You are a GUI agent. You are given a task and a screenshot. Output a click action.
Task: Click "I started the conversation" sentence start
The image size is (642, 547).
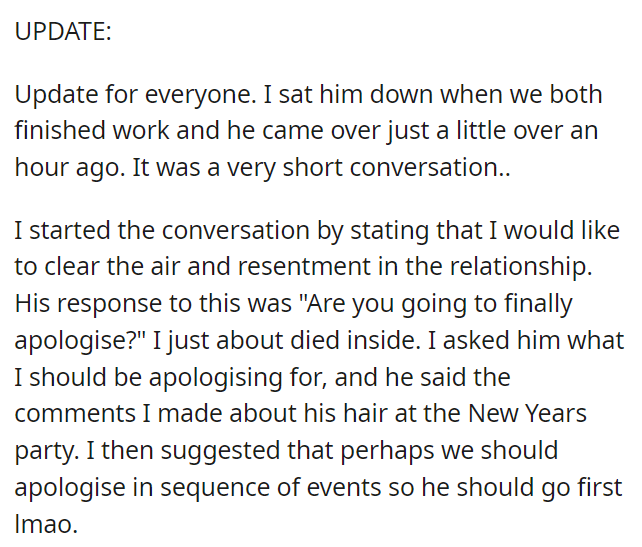pyautogui.click(x=162, y=231)
